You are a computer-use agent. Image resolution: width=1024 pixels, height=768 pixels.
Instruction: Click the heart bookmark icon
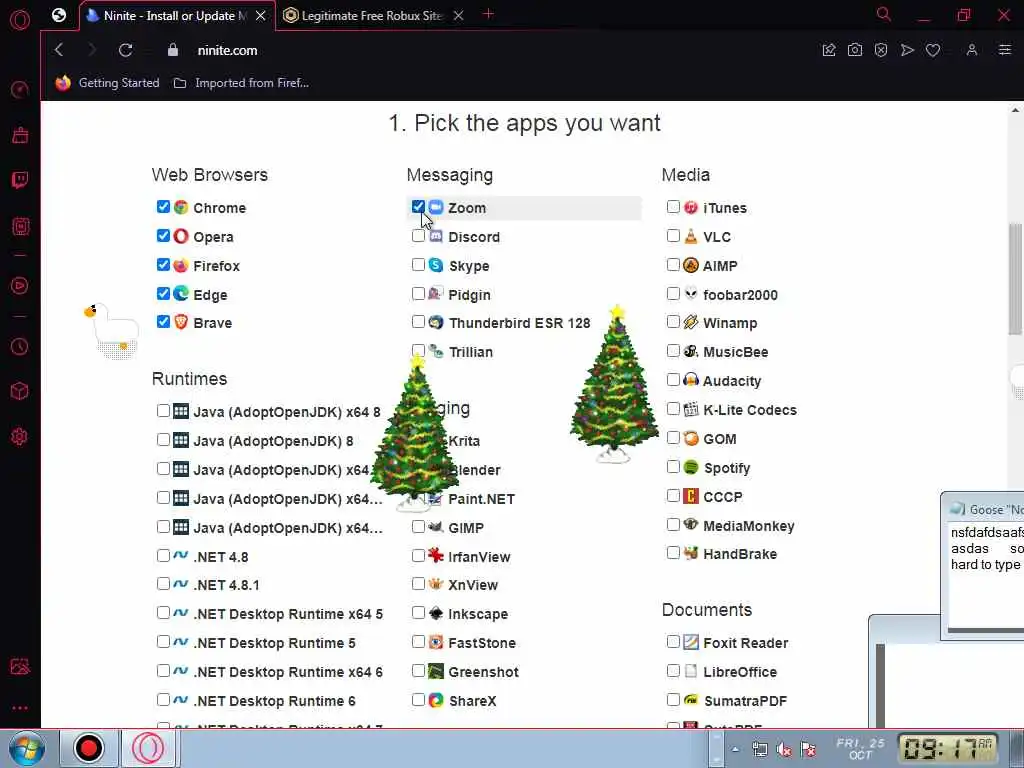(x=933, y=50)
